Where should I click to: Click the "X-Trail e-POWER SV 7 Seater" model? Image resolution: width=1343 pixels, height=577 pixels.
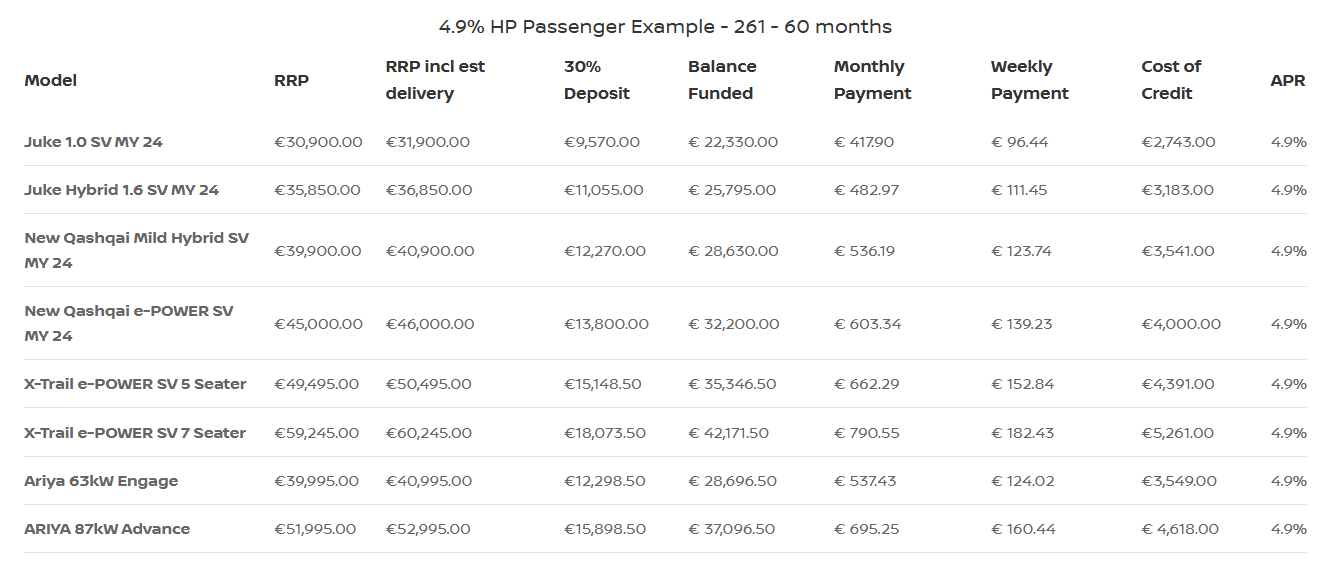[135, 433]
